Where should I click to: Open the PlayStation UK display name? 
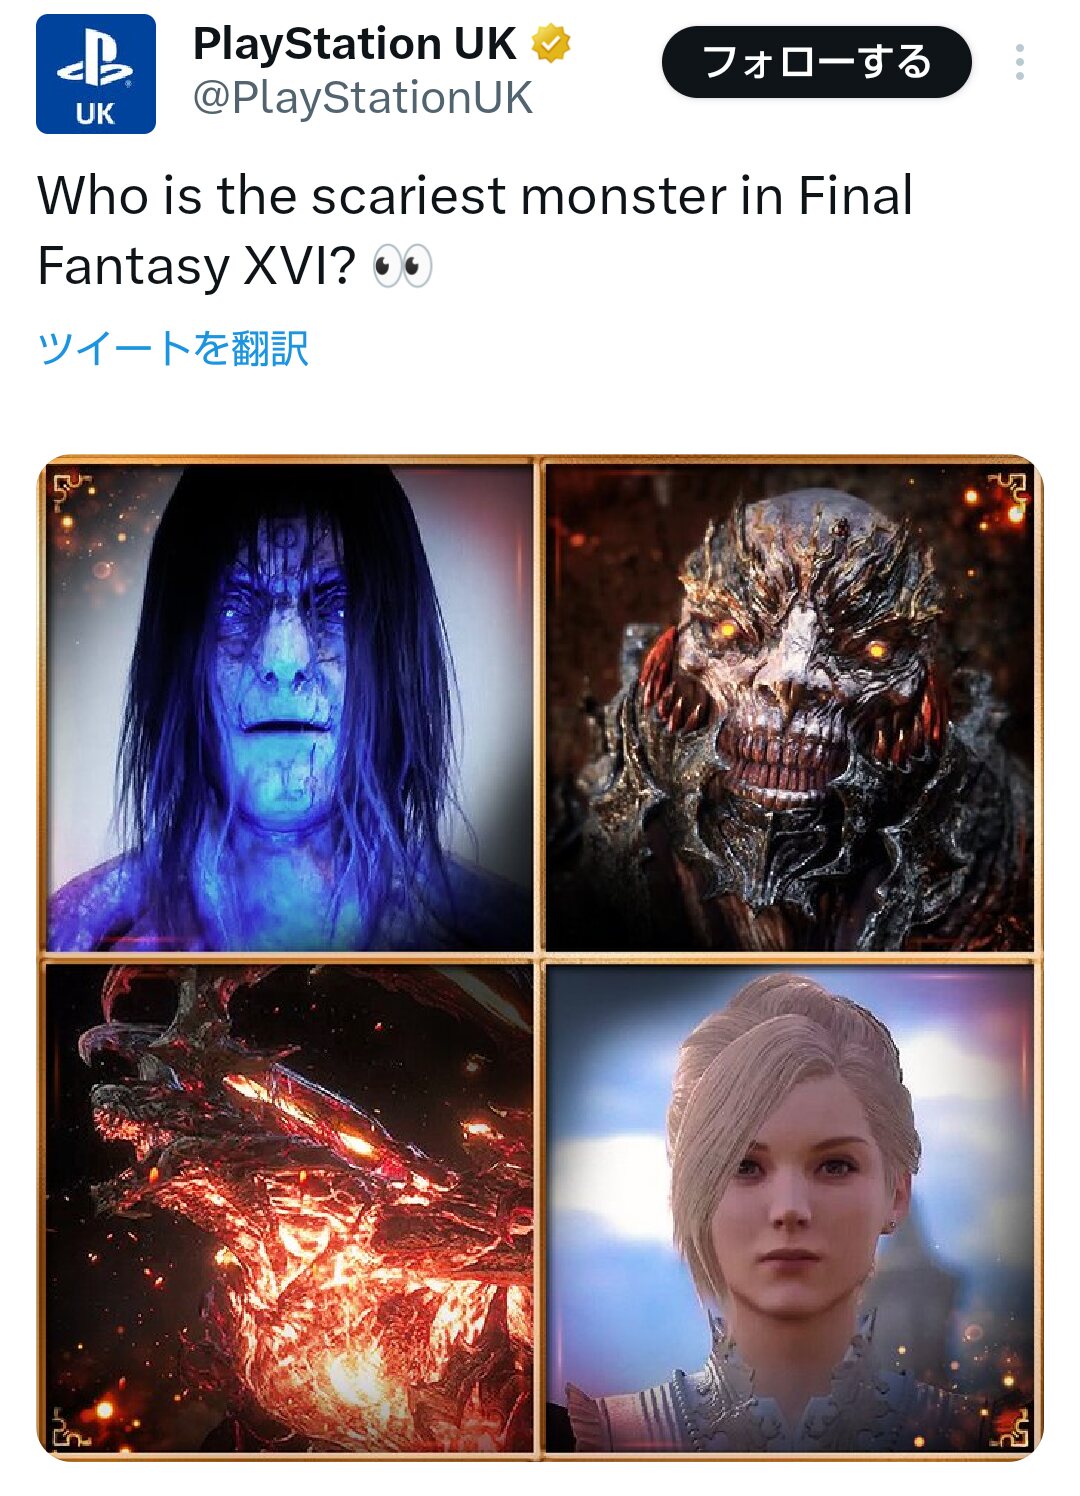click(354, 43)
